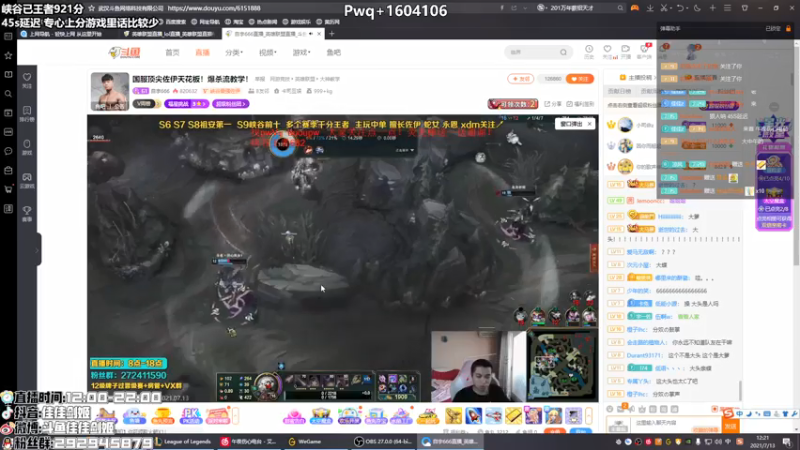This screenshot has height=450, width=800.
Task: Click the undo arrow toolbar icon
Action: pos(680,8)
